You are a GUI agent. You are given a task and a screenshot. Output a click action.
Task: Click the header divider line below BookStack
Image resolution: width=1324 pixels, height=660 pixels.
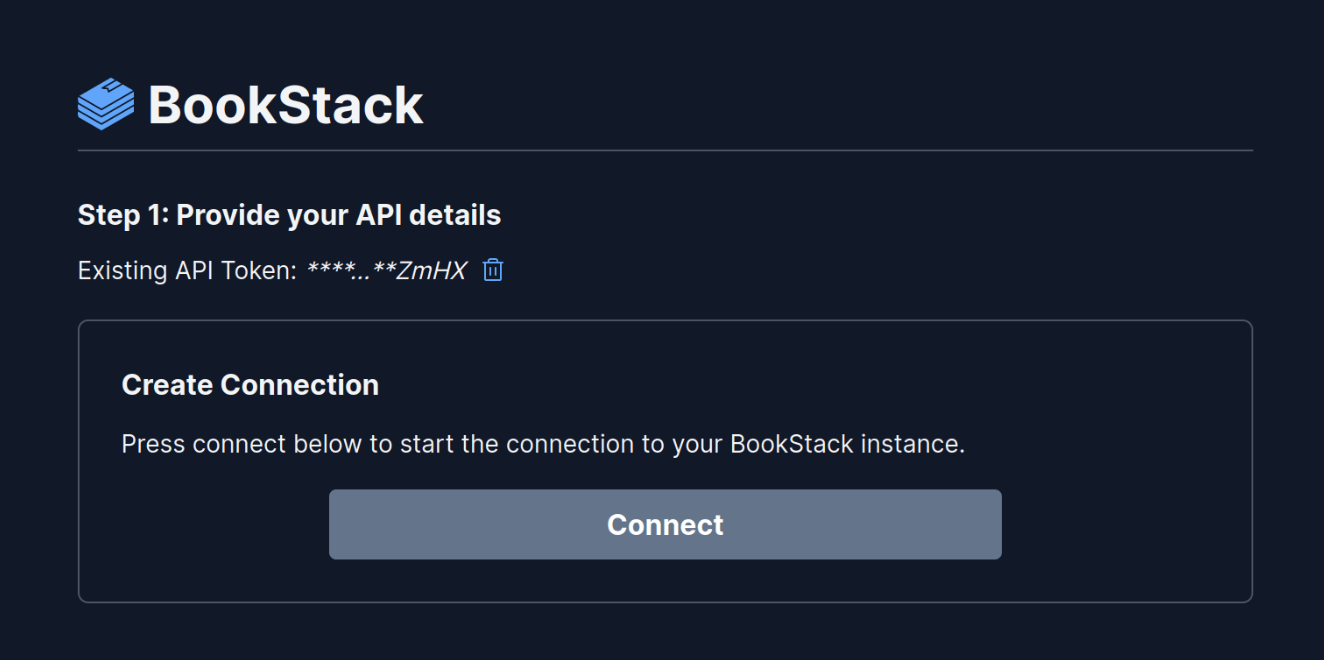click(664, 151)
